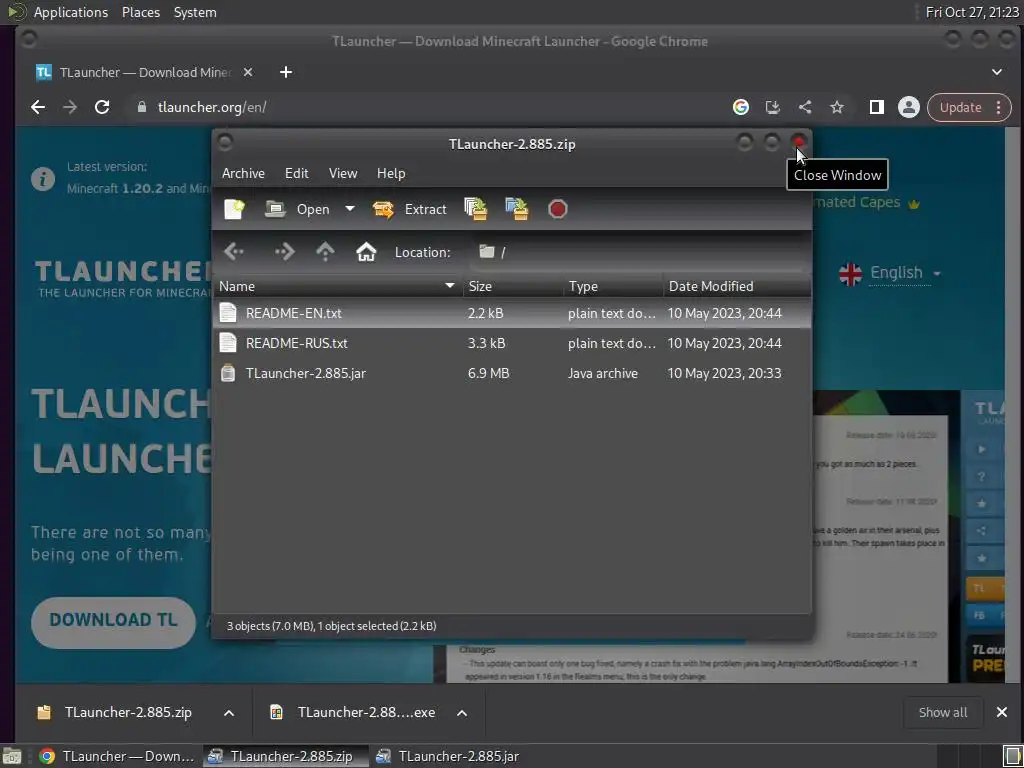Click the Location path field

(x=637, y=252)
